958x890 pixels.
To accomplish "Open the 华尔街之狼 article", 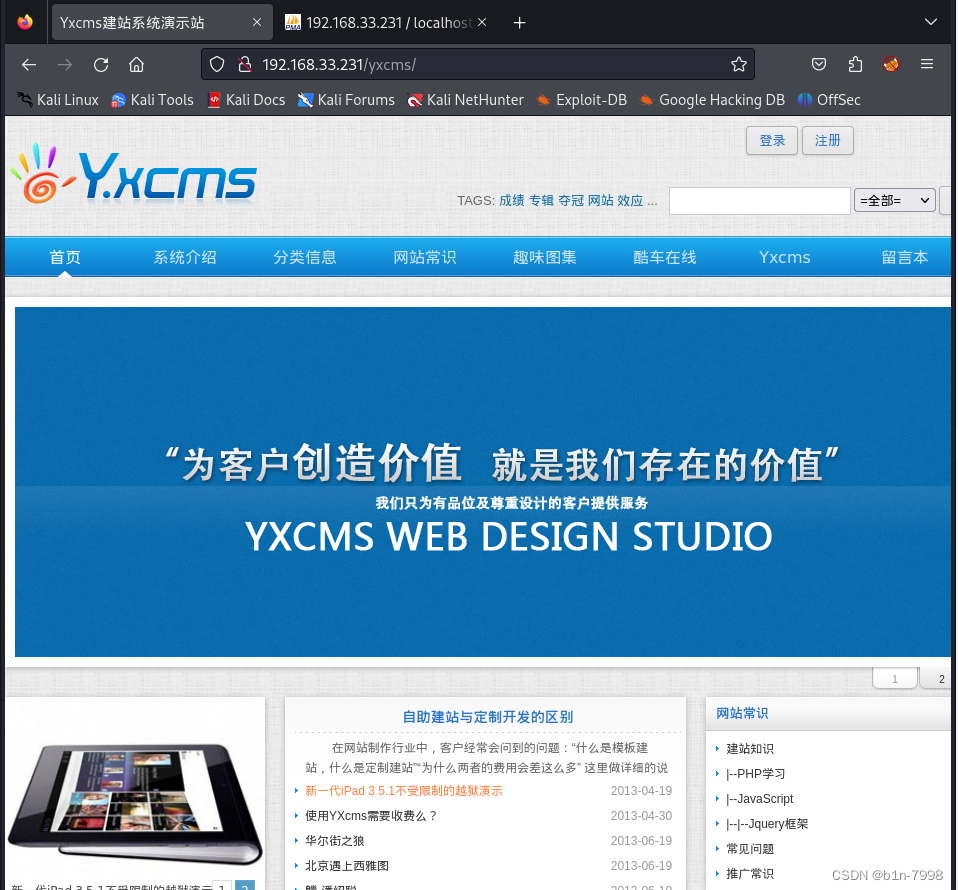I will click(x=335, y=841).
